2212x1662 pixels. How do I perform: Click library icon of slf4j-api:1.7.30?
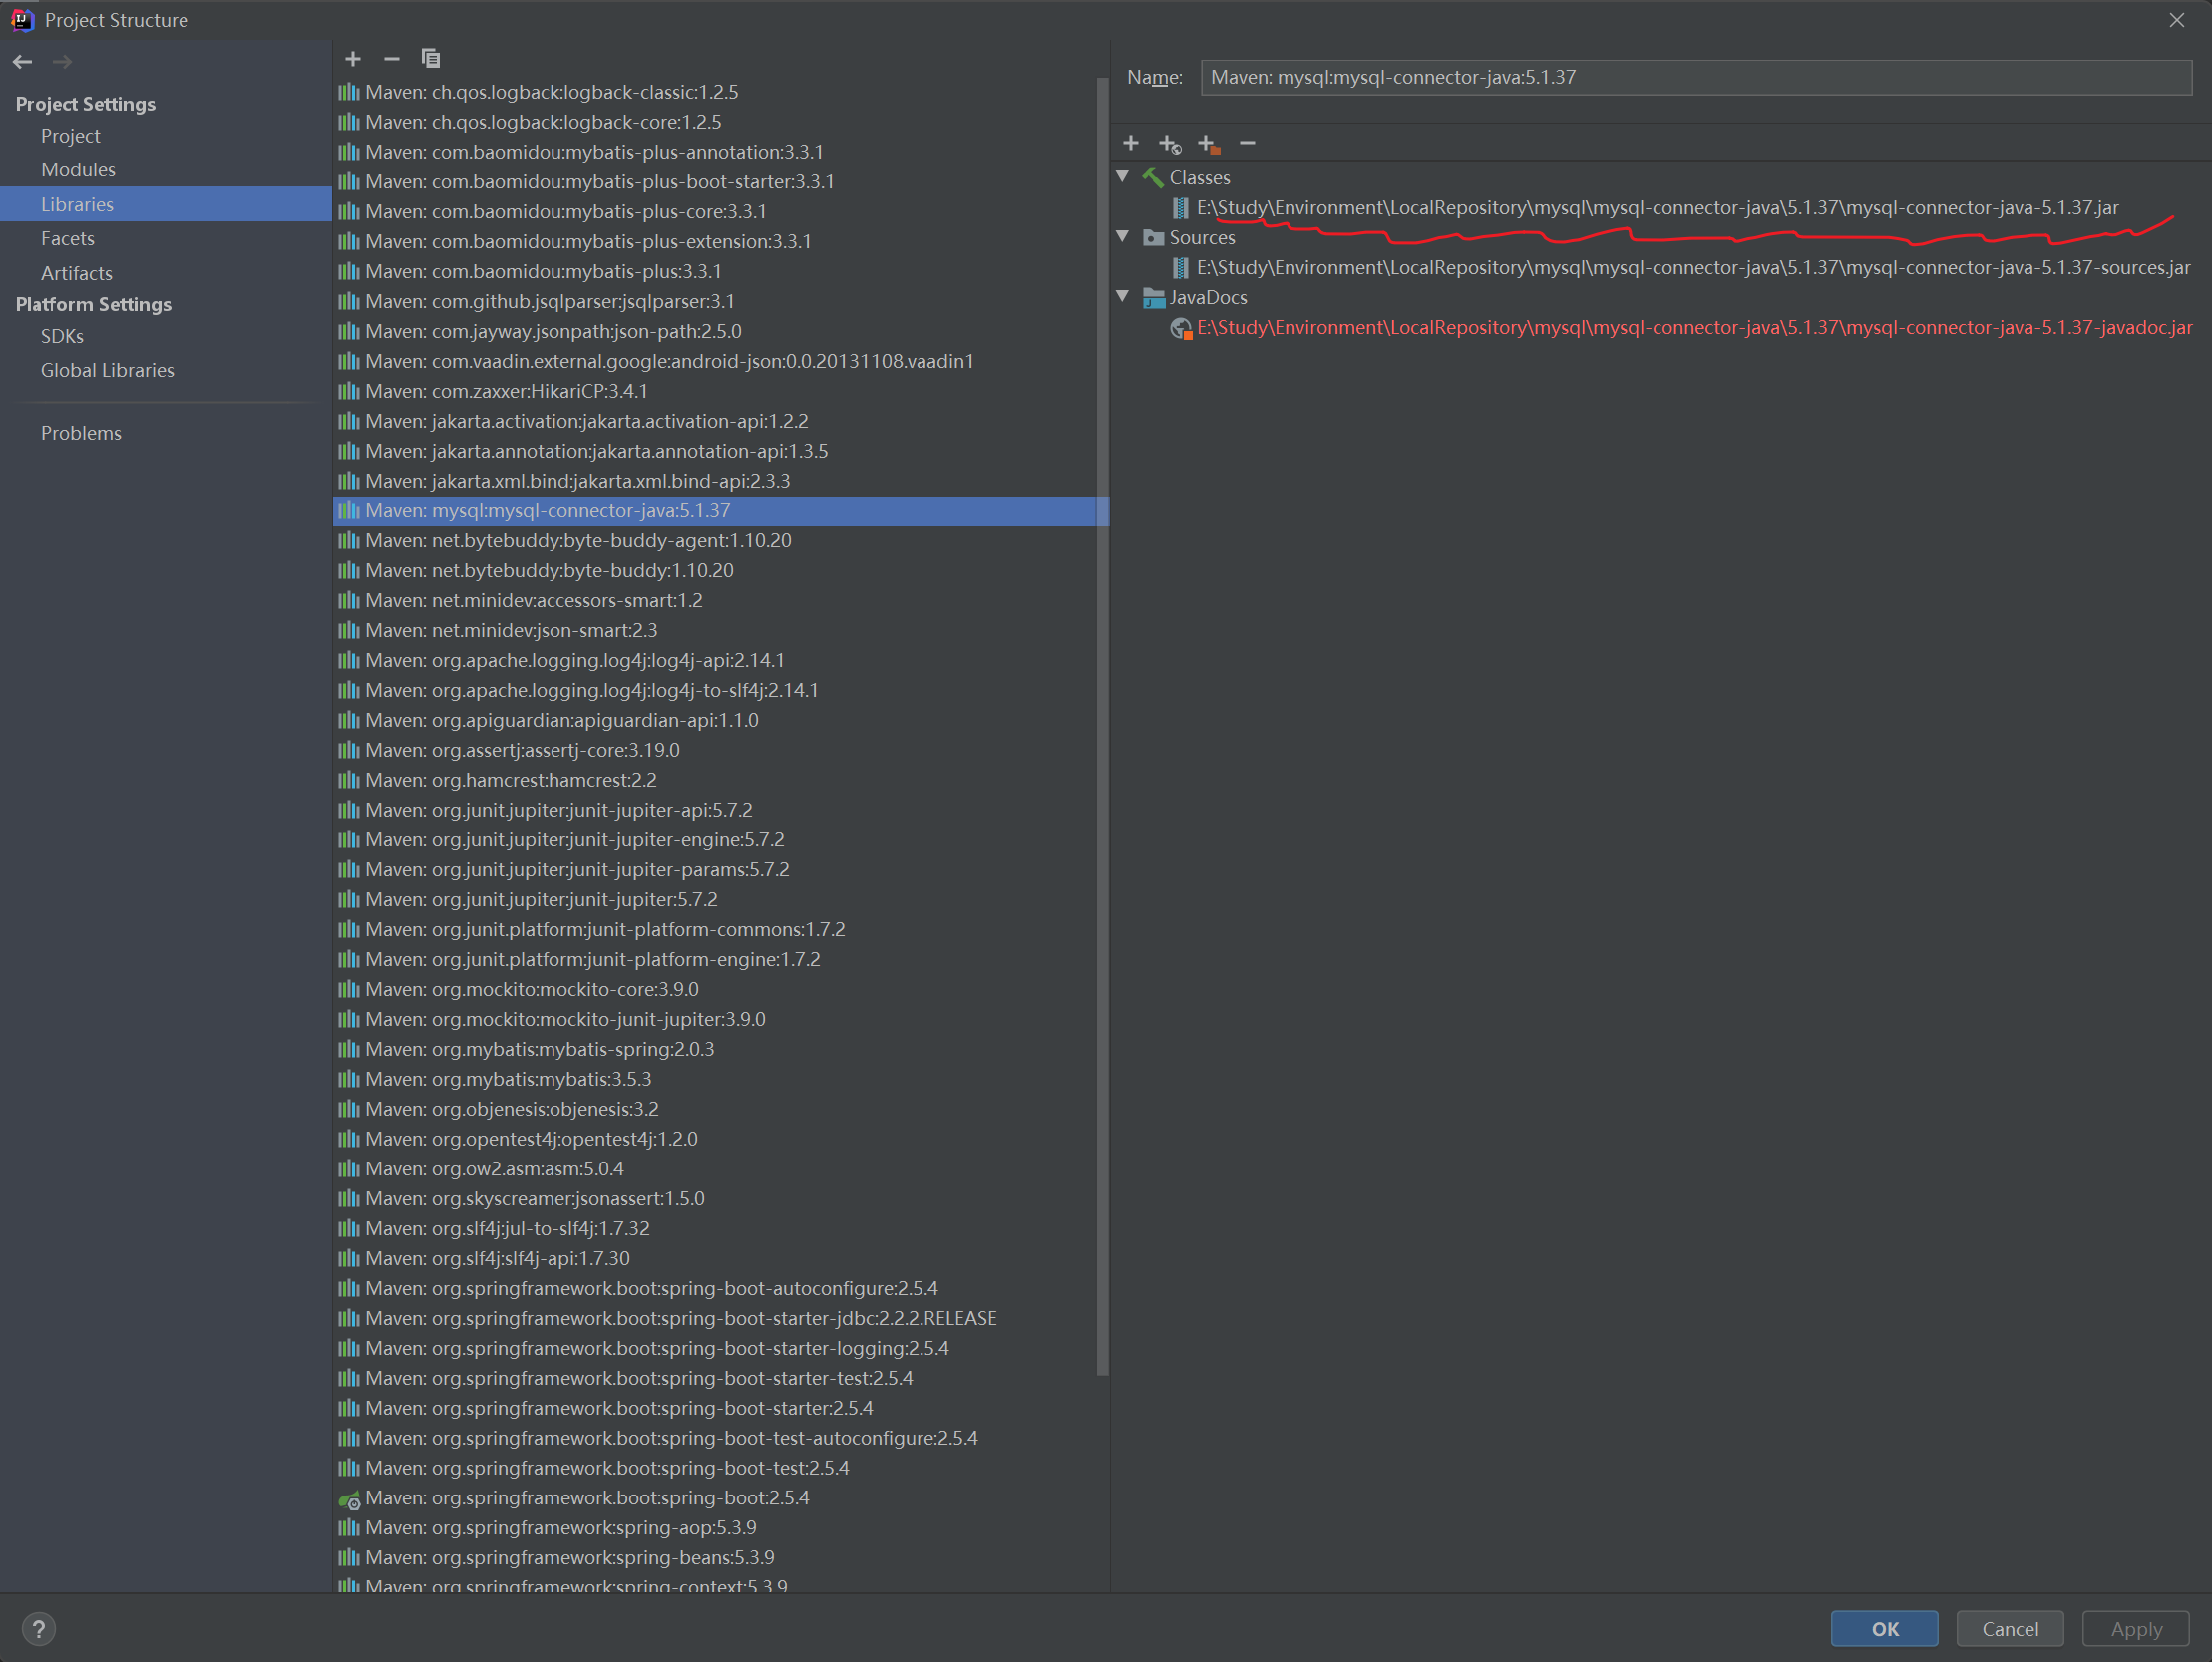pyautogui.click(x=349, y=1259)
